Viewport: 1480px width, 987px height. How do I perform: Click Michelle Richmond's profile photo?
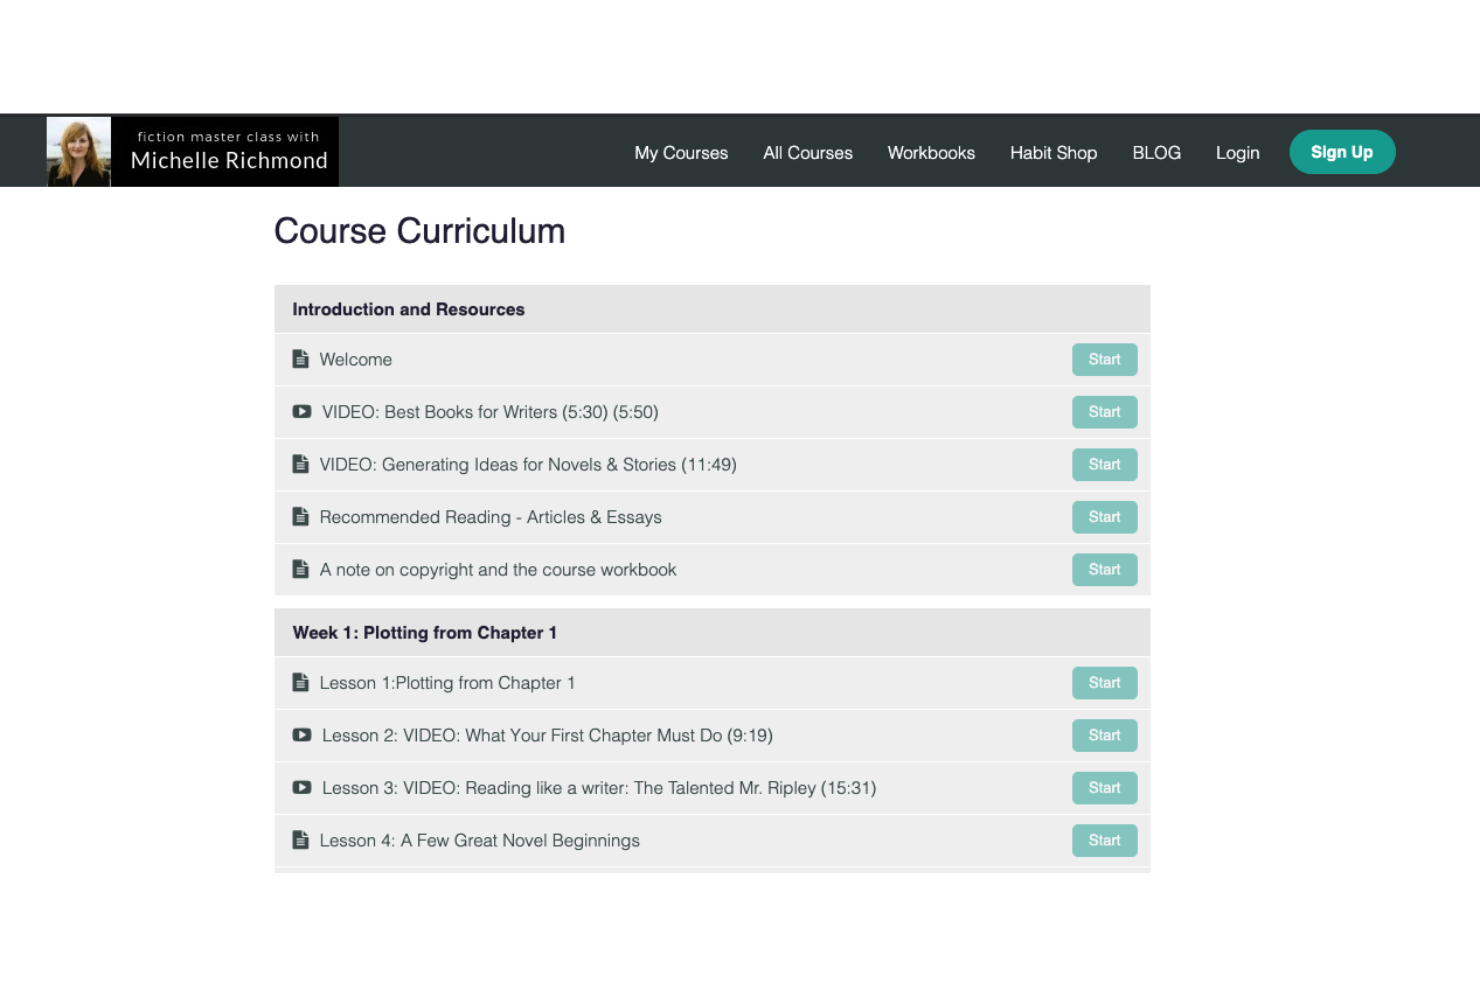(78, 150)
